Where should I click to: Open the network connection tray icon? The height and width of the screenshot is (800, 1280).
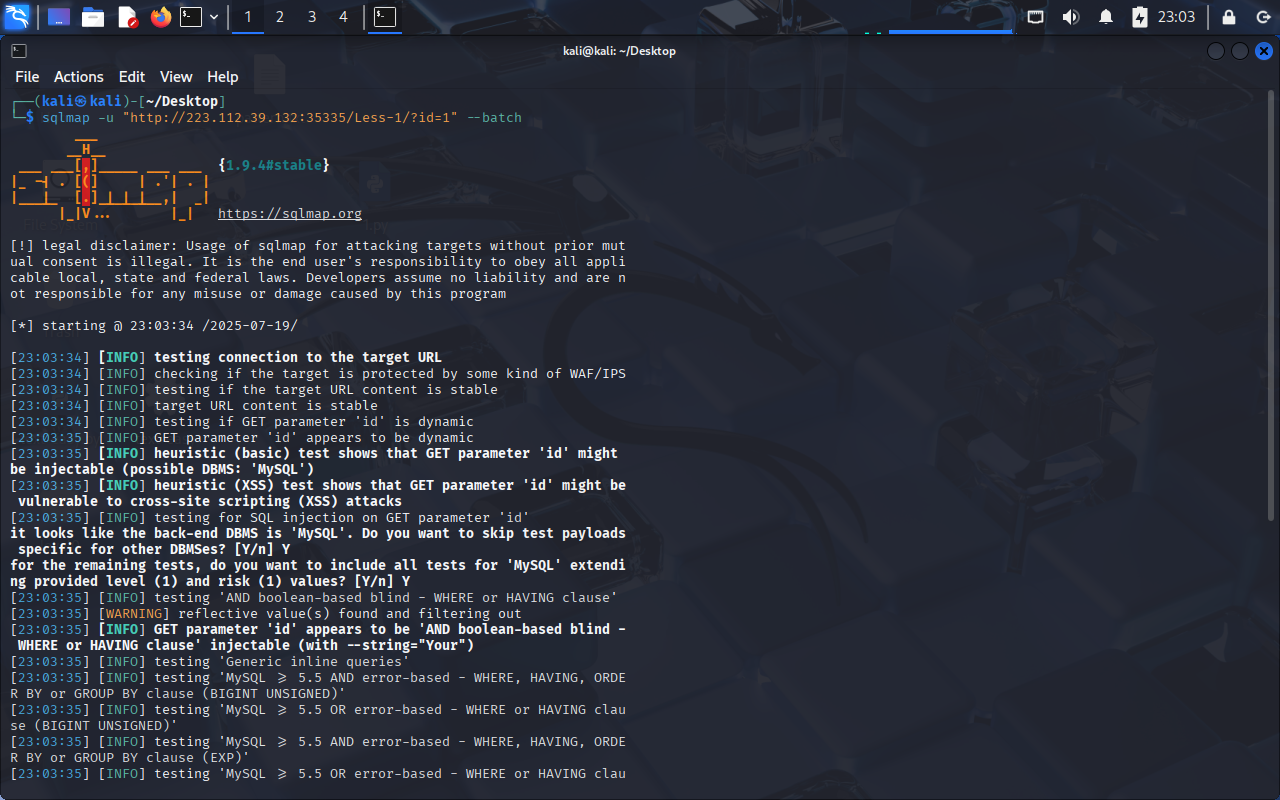(1036, 17)
